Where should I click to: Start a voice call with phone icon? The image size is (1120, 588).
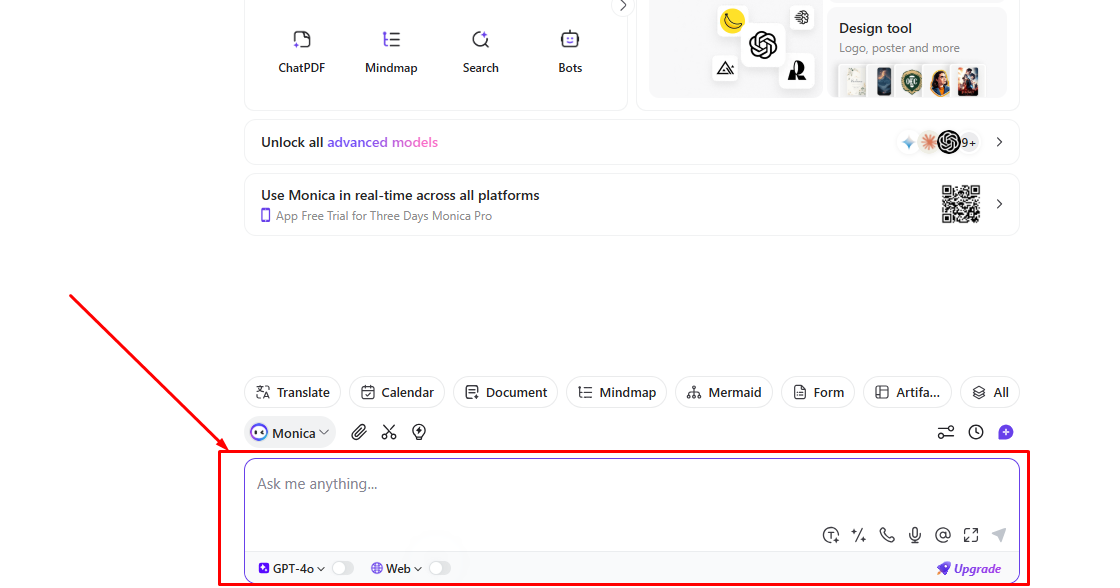tap(887, 535)
